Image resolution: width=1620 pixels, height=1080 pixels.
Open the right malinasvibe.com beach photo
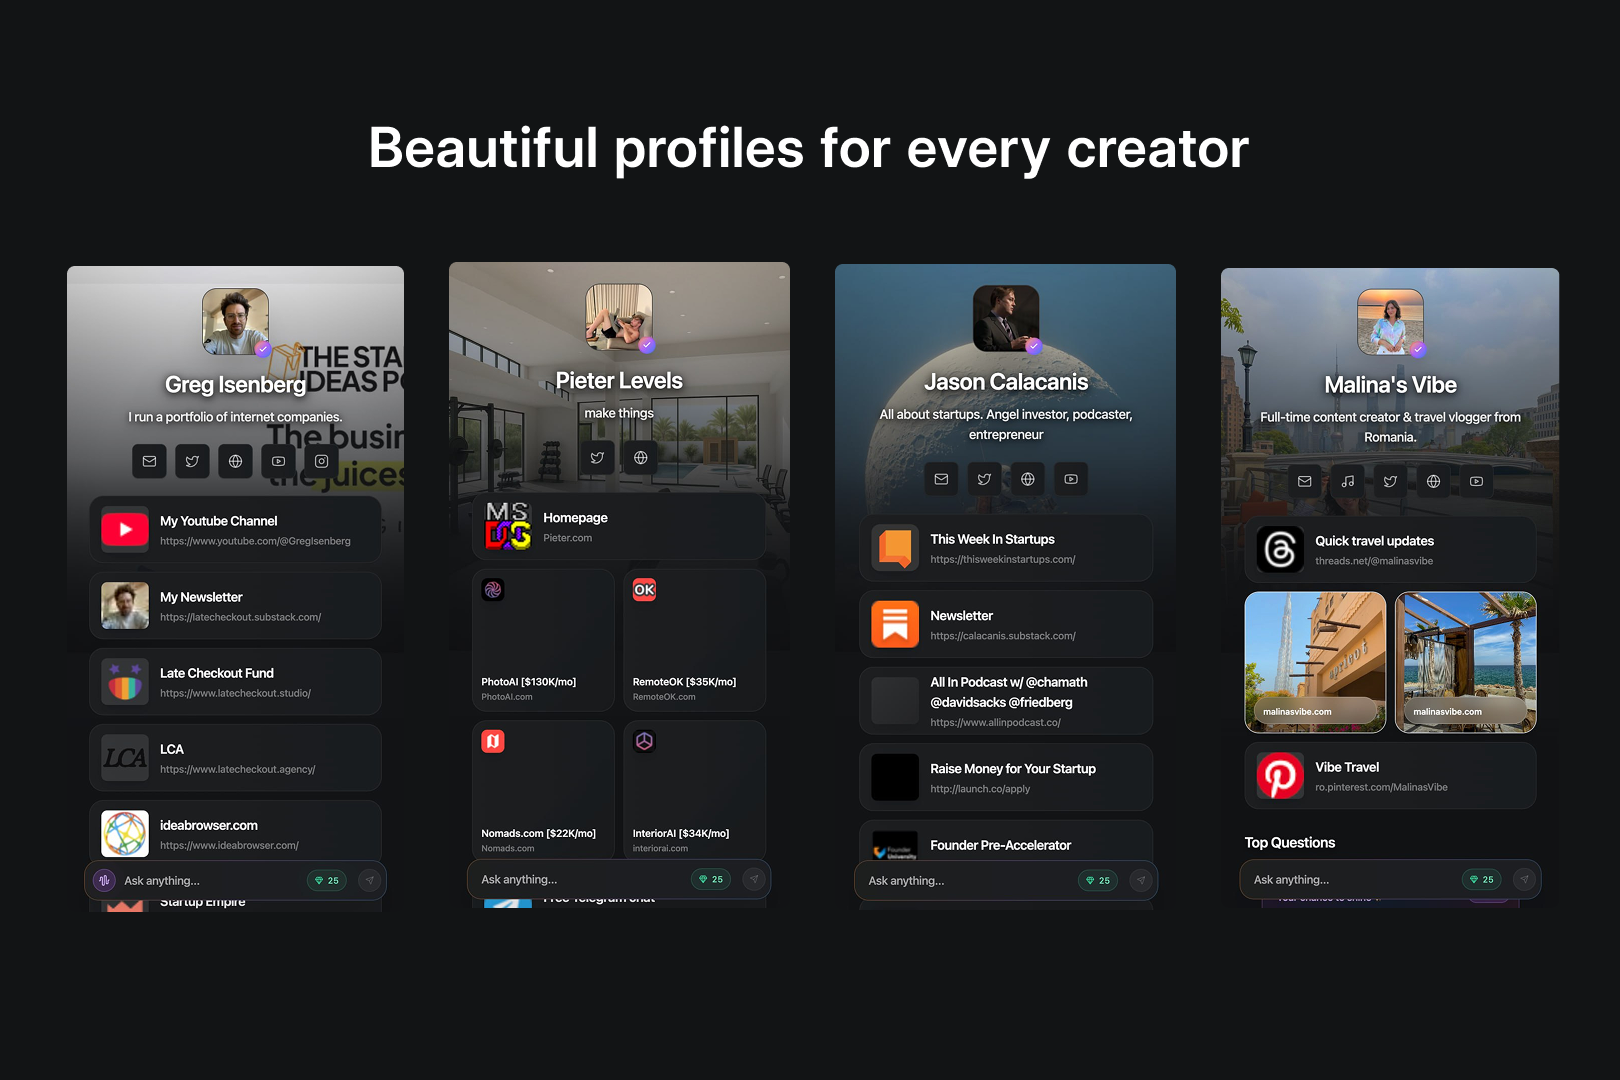coord(1466,662)
